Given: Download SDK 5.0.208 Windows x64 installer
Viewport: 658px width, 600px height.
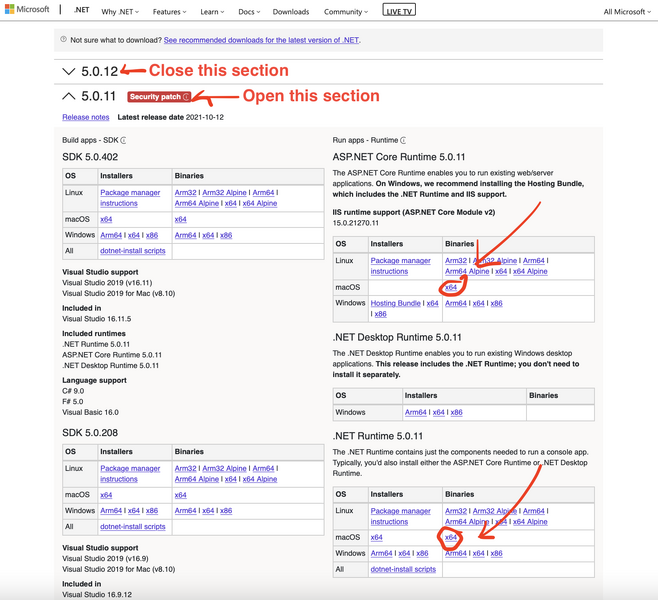Looking at the screenshot, I should pyautogui.click(x=134, y=511).
